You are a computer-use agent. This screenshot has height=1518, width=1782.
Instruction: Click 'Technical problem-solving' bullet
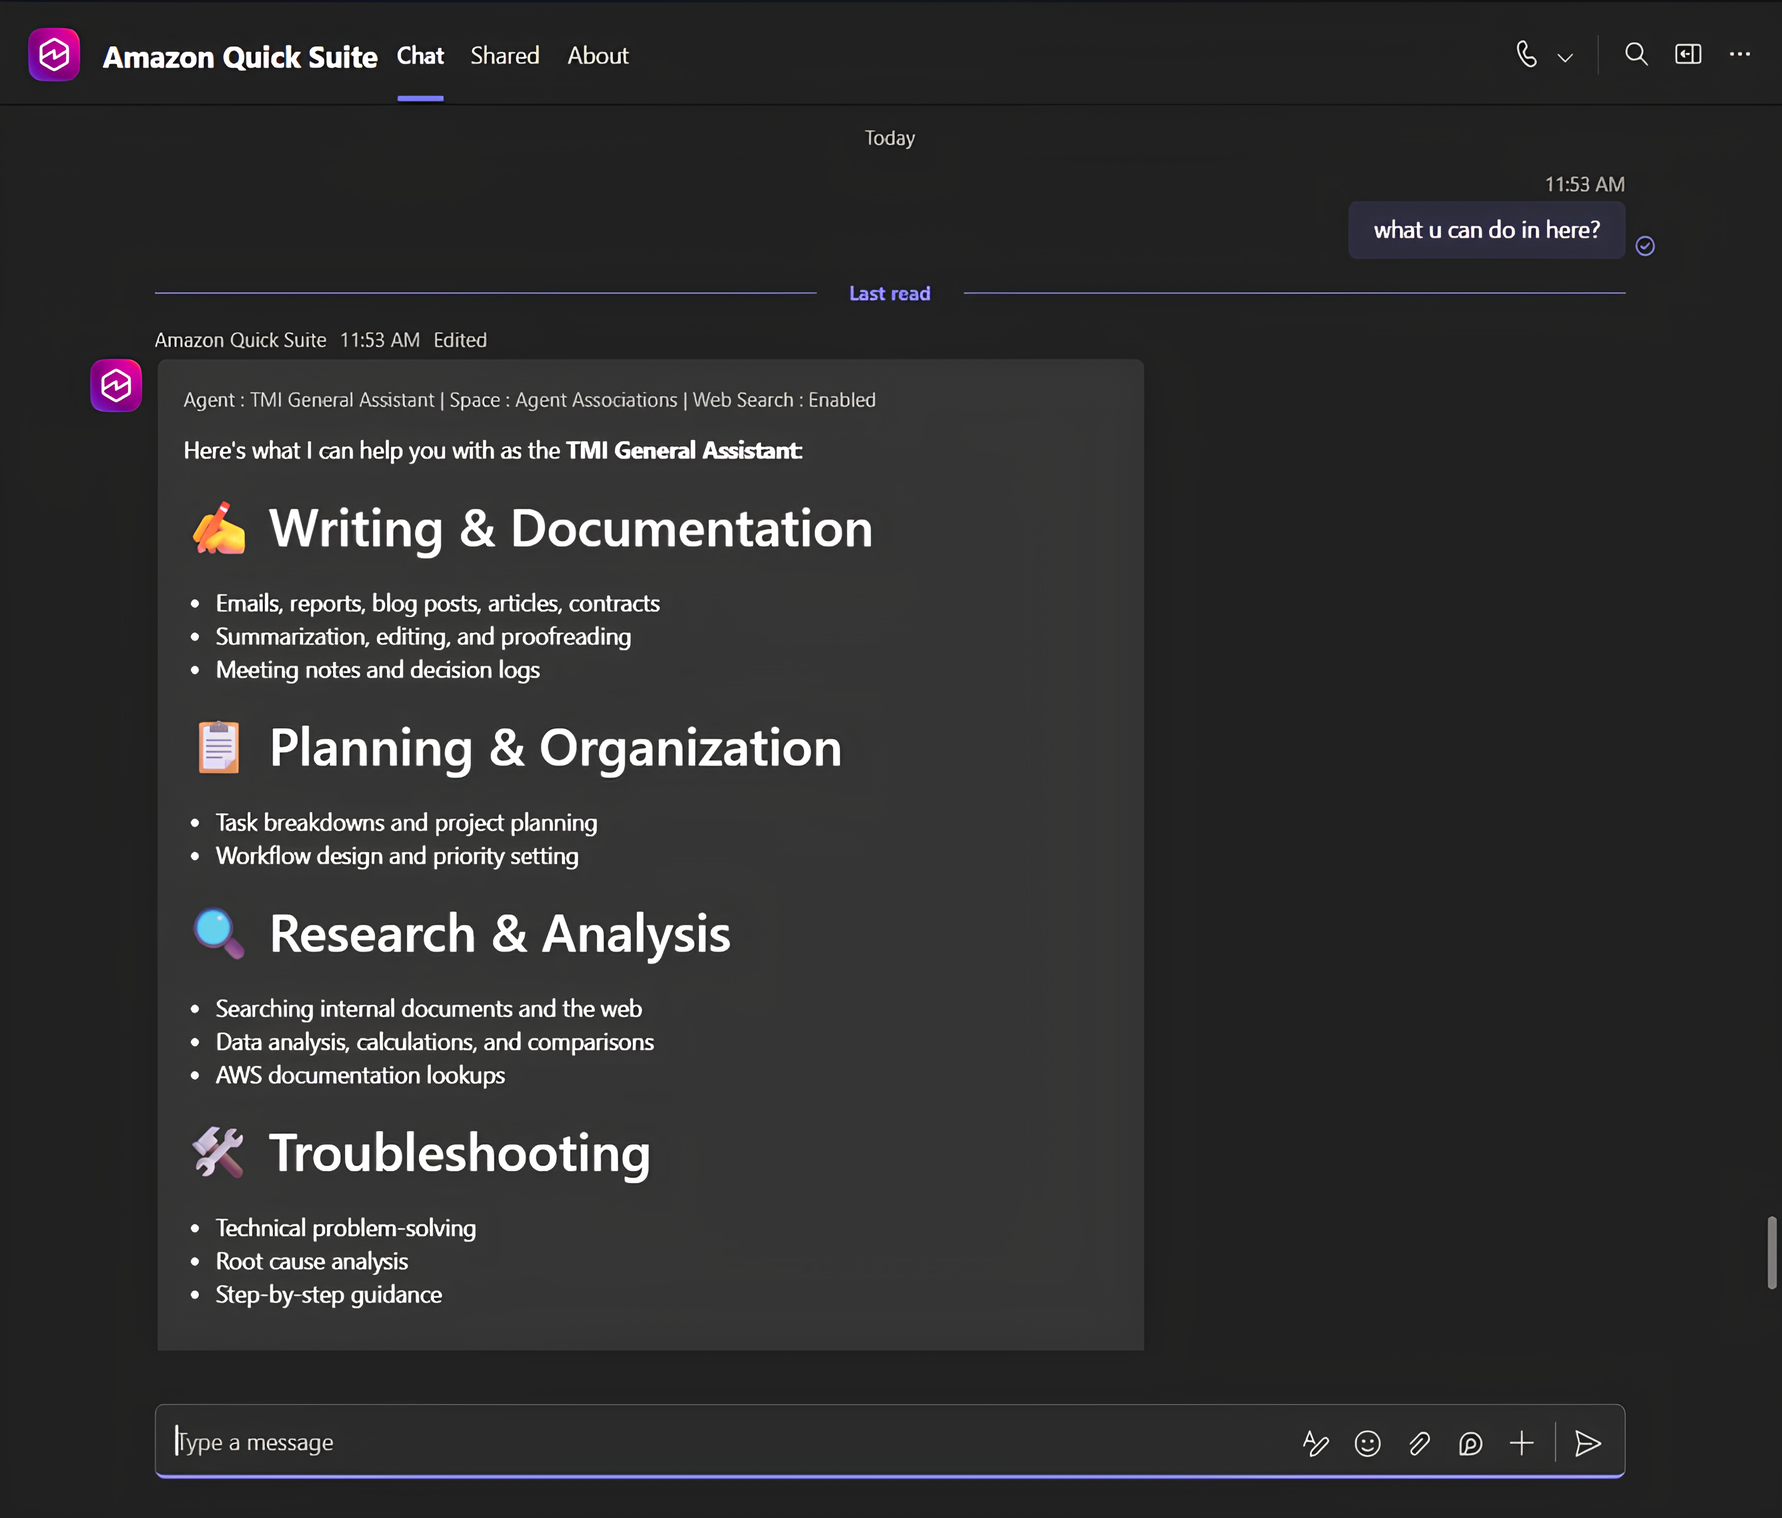pos(346,1227)
